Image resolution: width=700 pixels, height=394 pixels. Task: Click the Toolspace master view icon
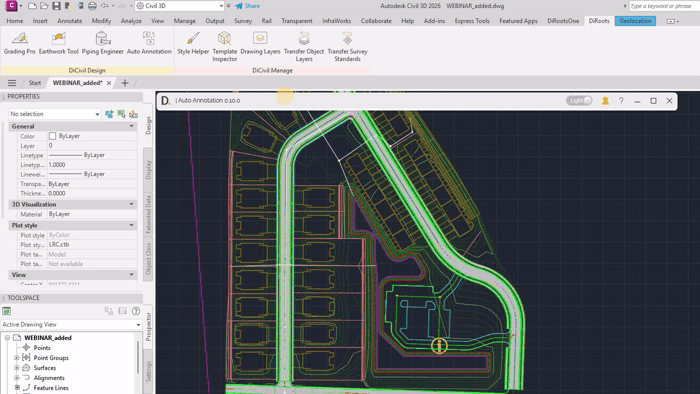[x=6, y=311]
